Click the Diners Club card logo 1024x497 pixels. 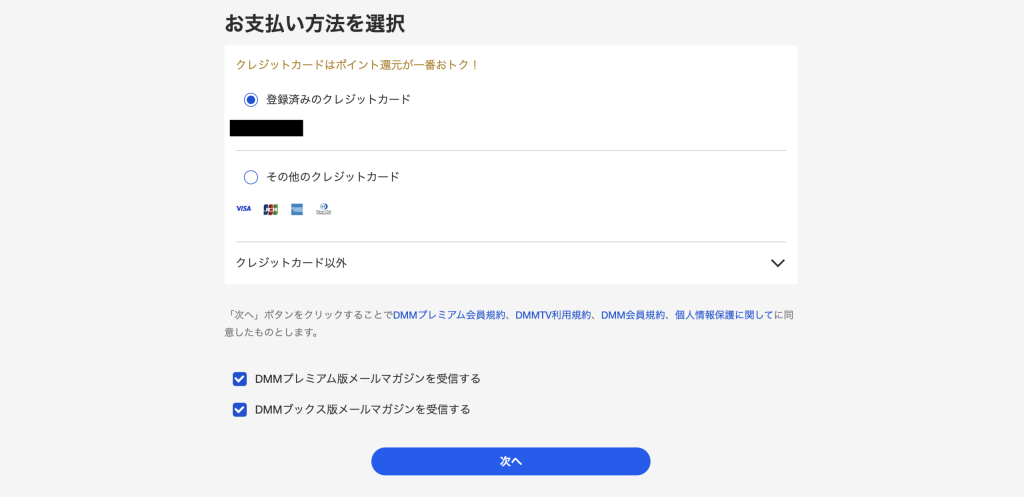coord(323,209)
